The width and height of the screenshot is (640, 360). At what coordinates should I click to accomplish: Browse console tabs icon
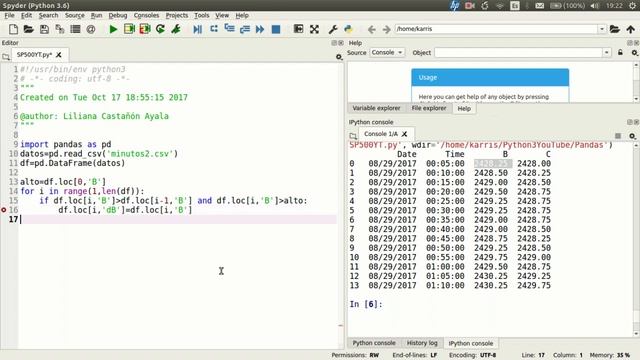tap(353, 136)
